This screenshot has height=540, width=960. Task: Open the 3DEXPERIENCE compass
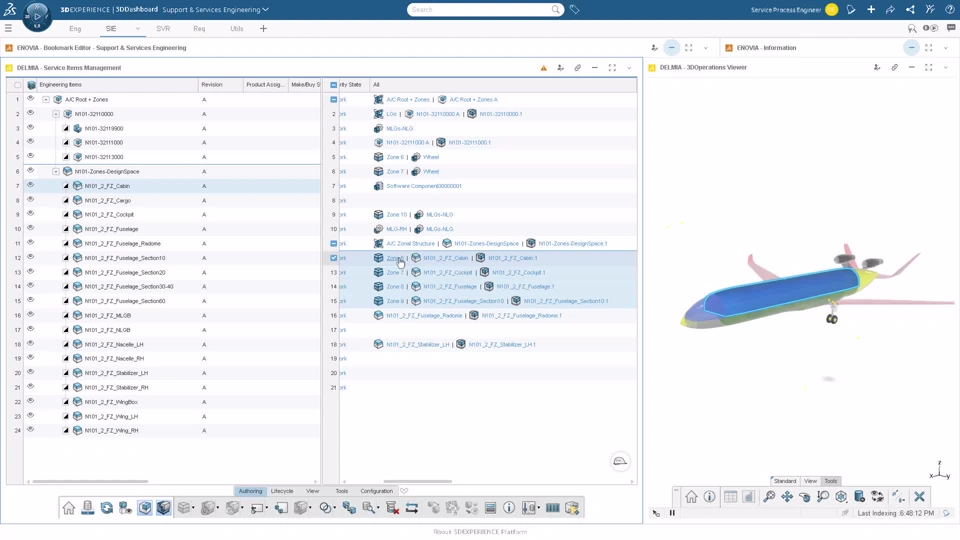click(37, 16)
